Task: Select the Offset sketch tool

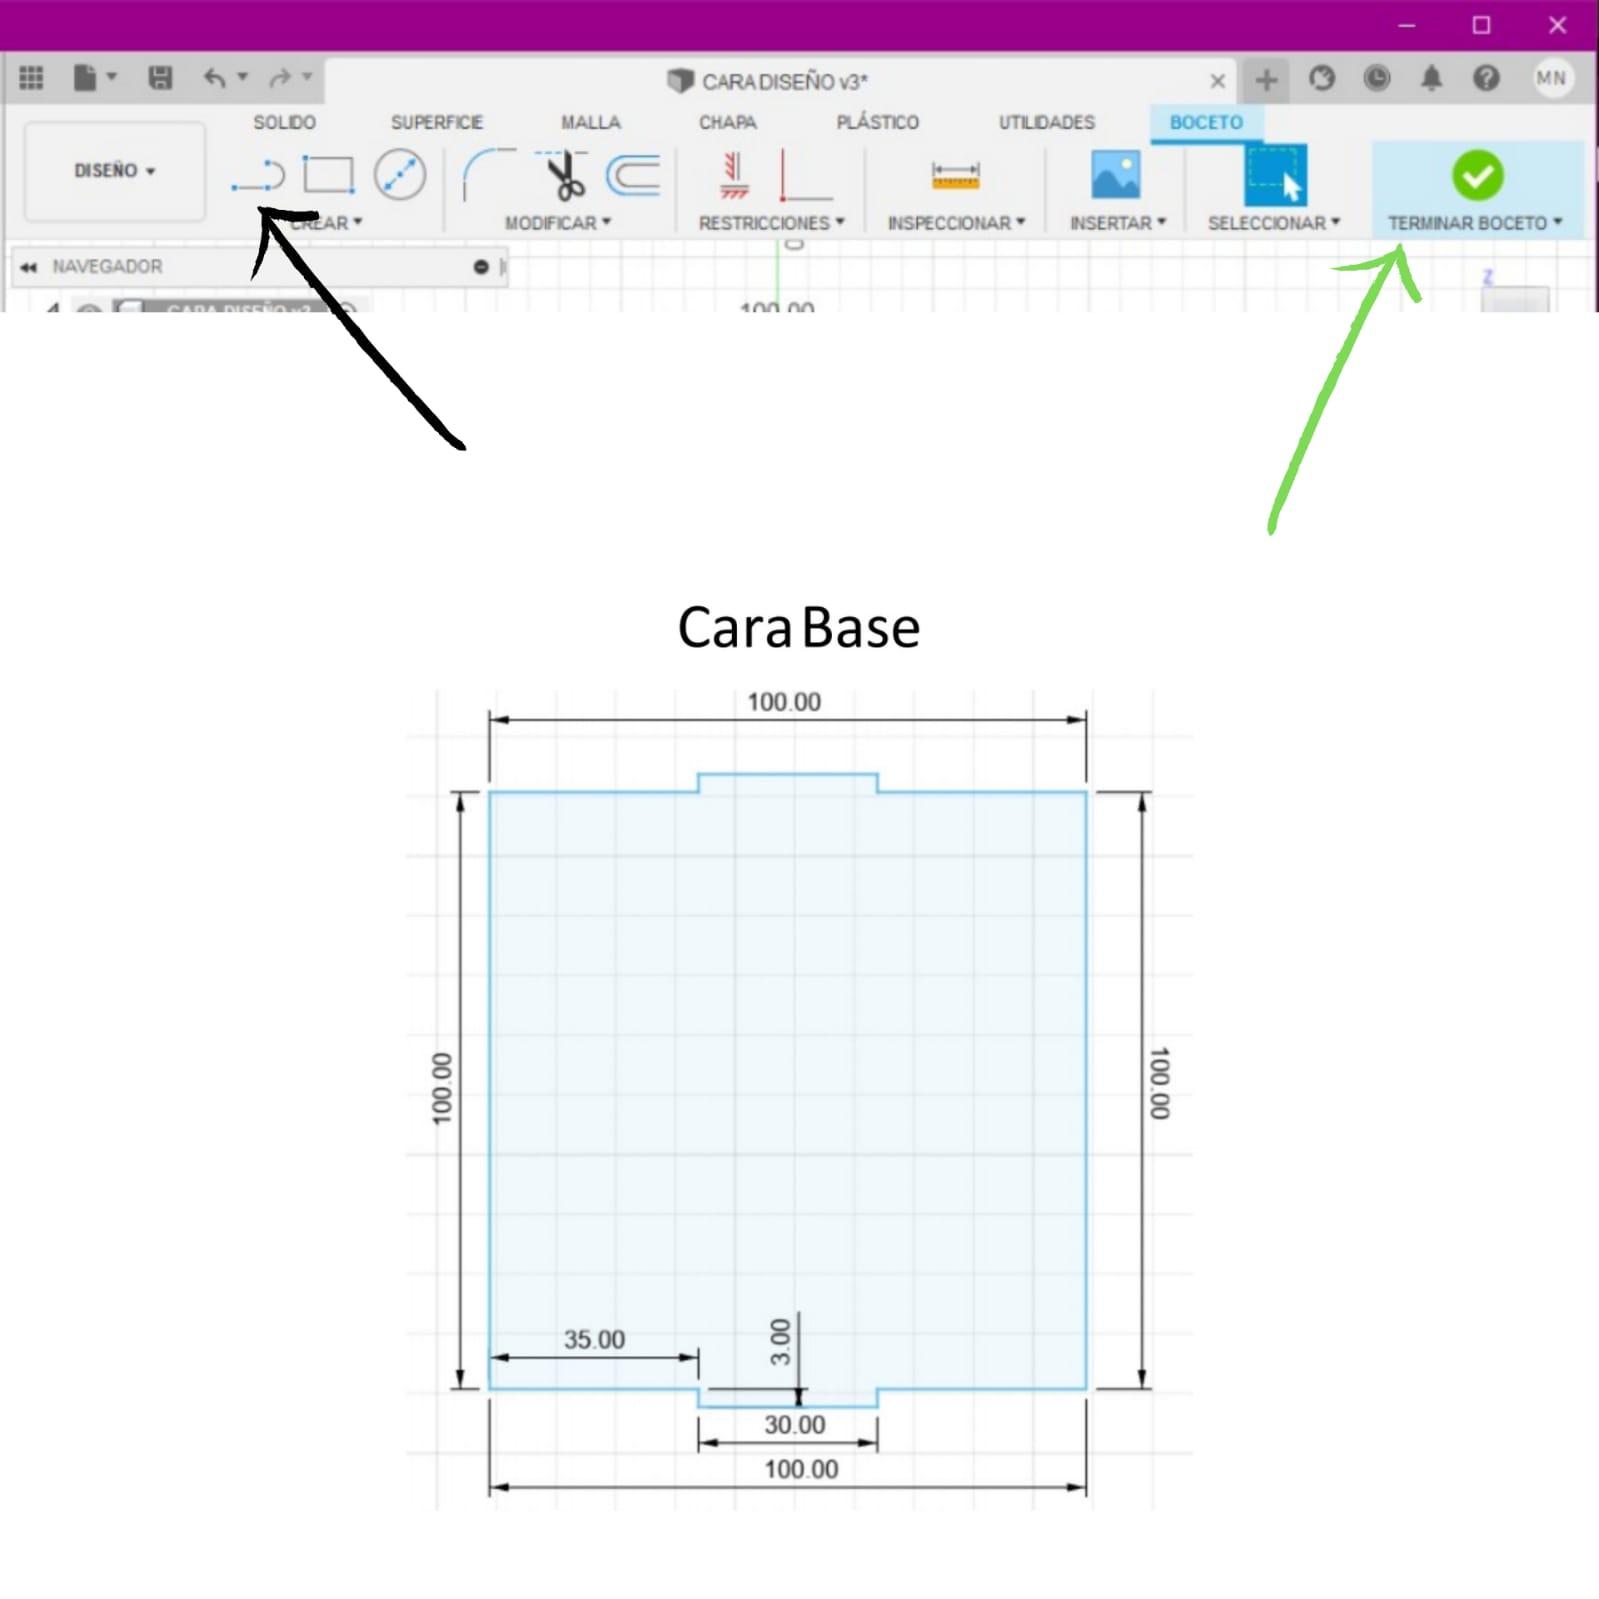Action: pyautogui.click(x=634, y=175)
